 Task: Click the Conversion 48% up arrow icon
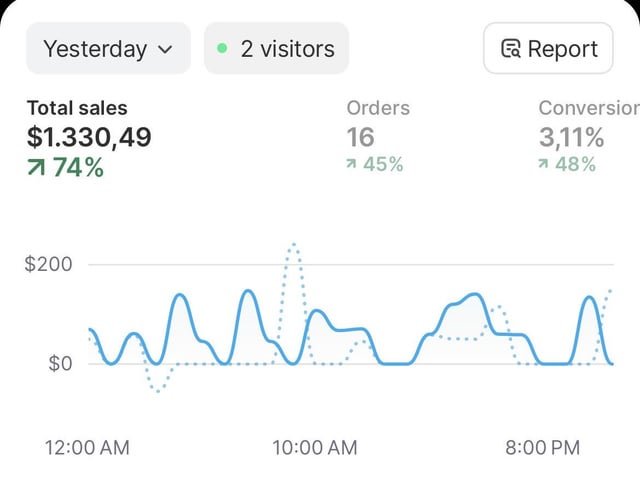click(544, 165)
